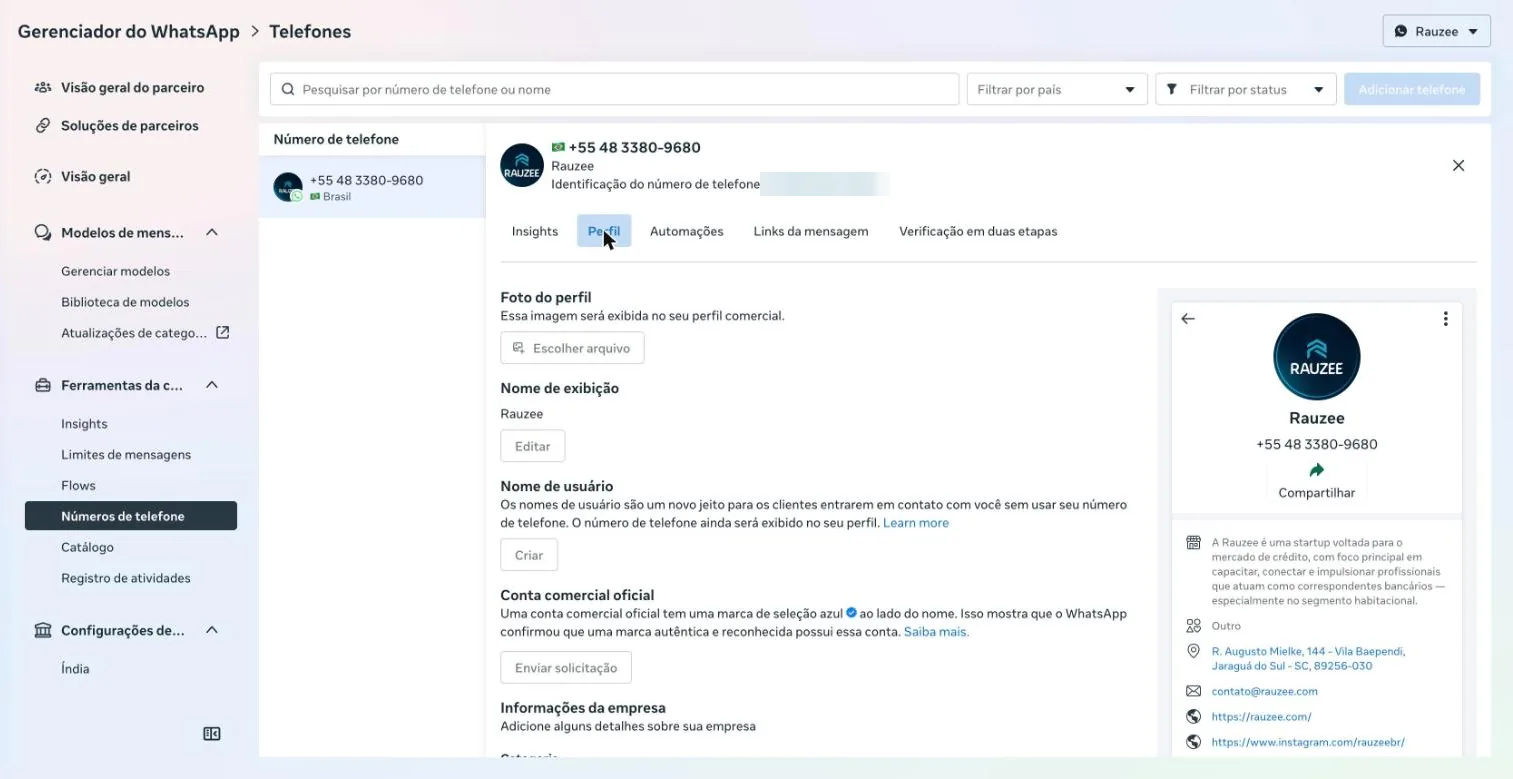Image resolution: width=1513 pixels, height=779 pixels.
Task: Open the three-dot menu in profile preview
Action: [1445, 319]
